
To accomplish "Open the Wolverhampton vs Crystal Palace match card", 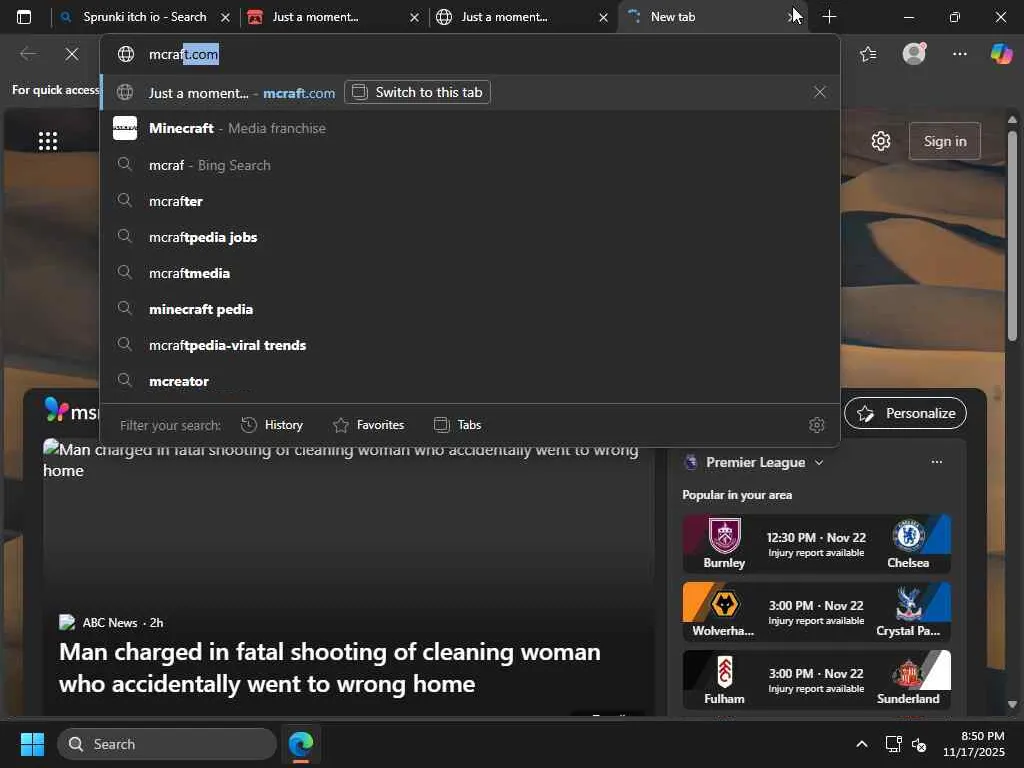I will pos(816,612).
